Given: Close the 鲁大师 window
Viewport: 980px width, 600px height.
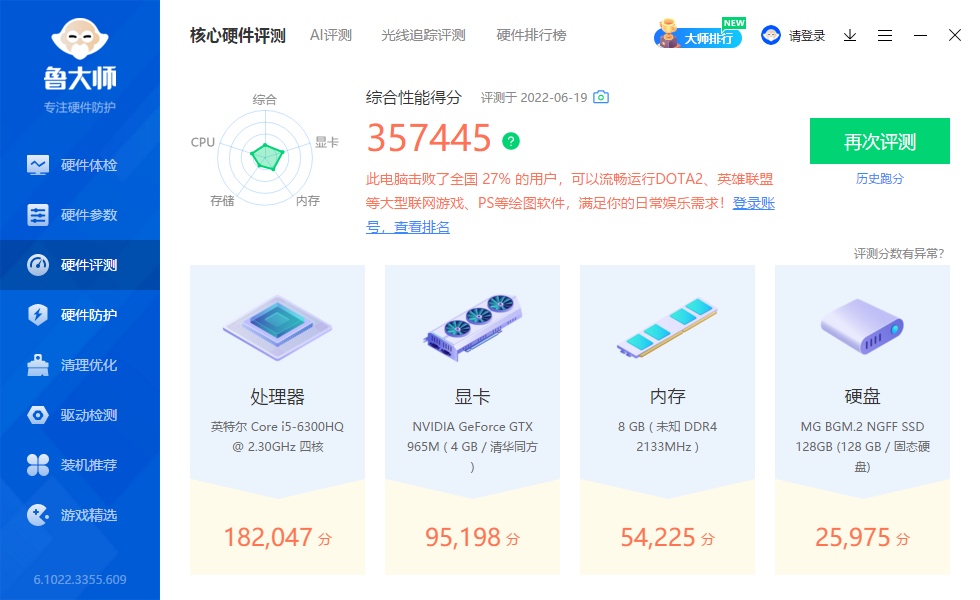Looking at the screenshot, I should [x=954, y=35].
